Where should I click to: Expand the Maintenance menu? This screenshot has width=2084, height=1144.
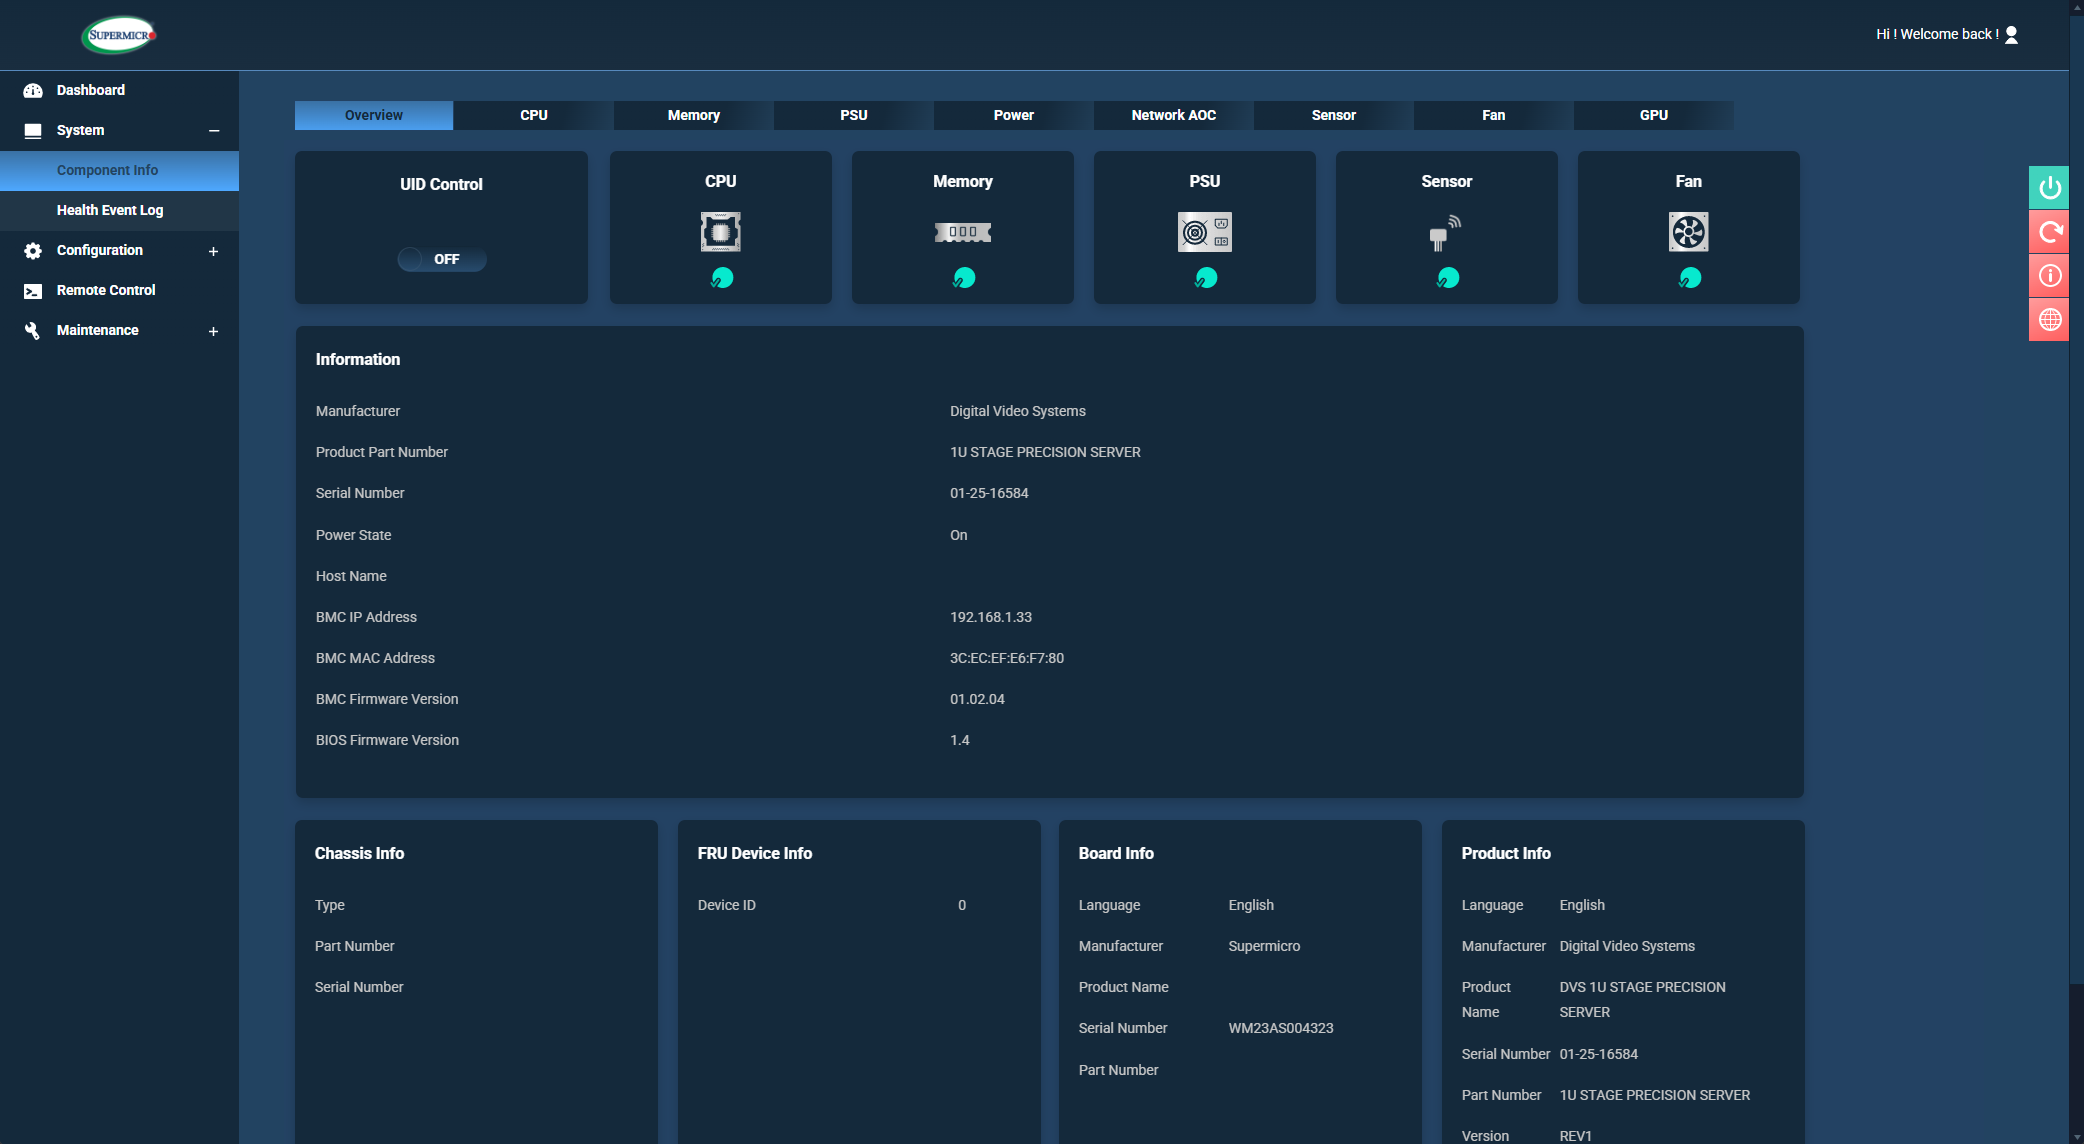213,331
